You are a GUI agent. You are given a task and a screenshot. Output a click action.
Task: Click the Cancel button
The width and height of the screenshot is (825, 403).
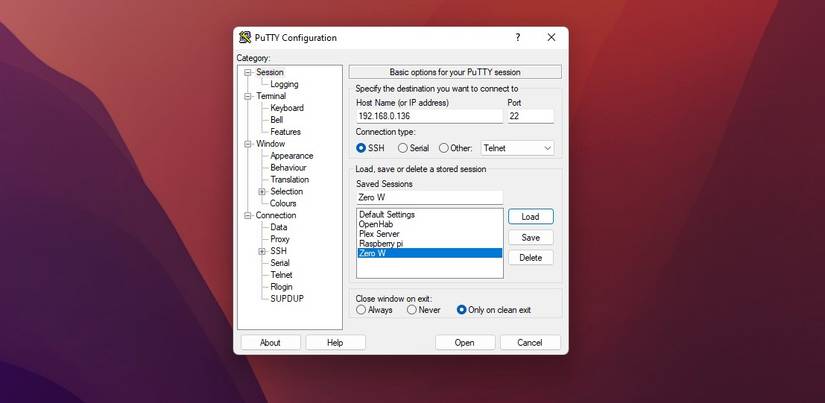point(530,342)
